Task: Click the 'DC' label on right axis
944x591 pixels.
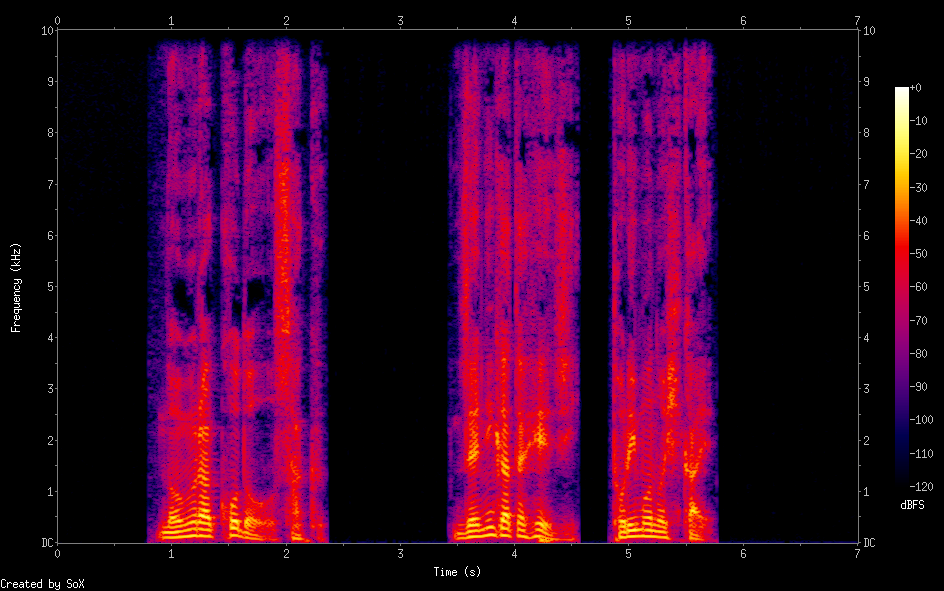Action: pyautogui.click(x=869, y=543)
